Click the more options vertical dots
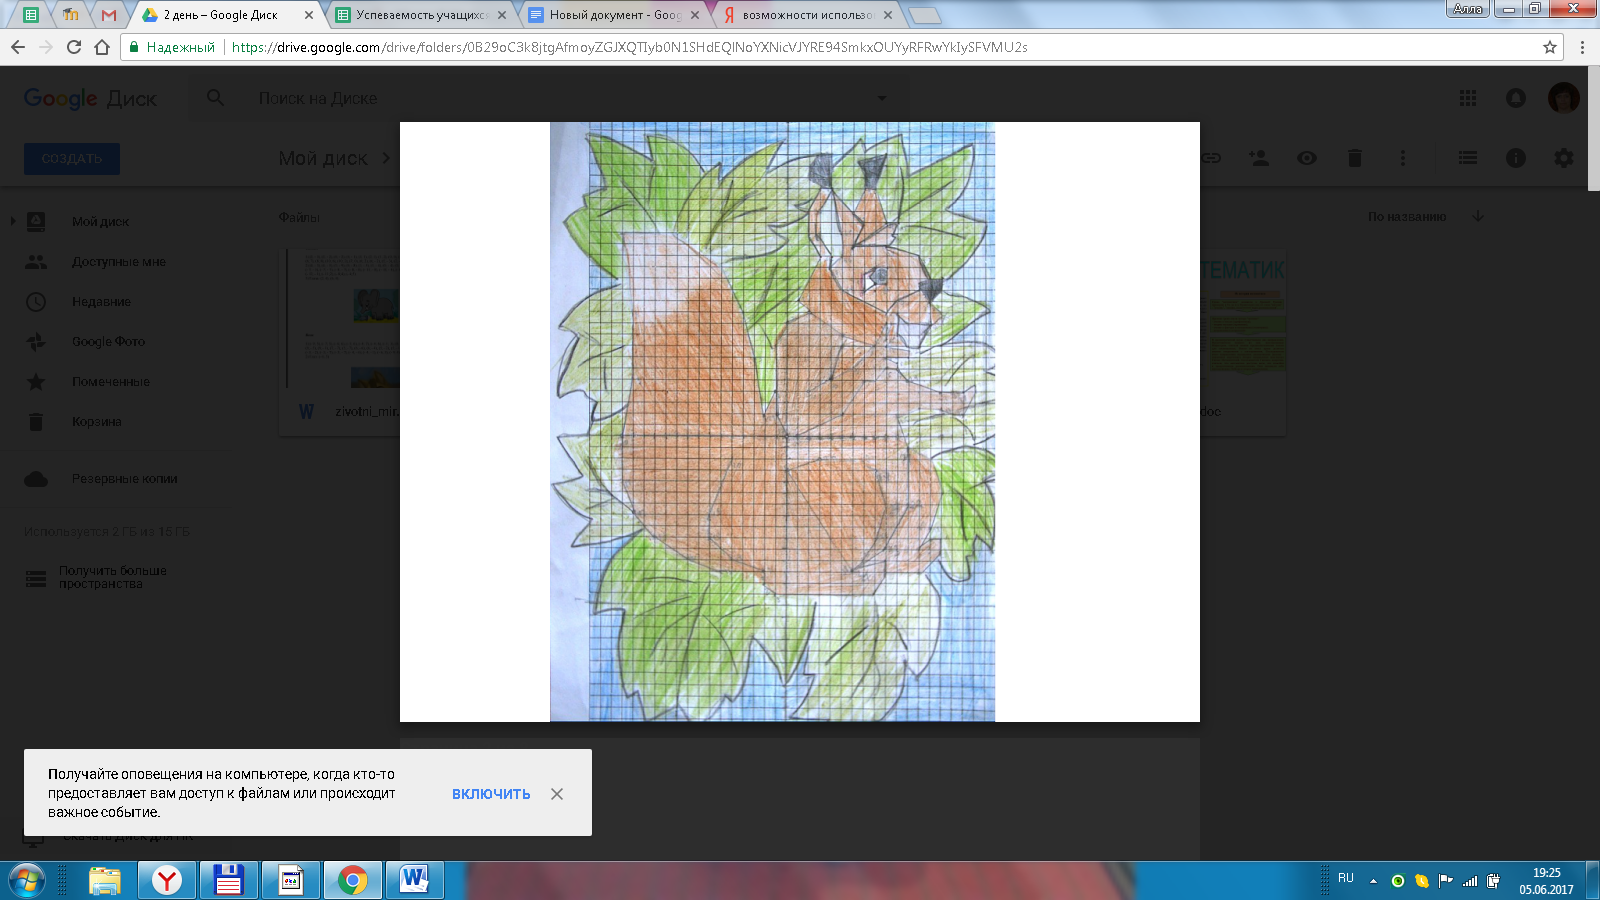Viewport: 1600px width, 900px height. tap(1403, 158)
